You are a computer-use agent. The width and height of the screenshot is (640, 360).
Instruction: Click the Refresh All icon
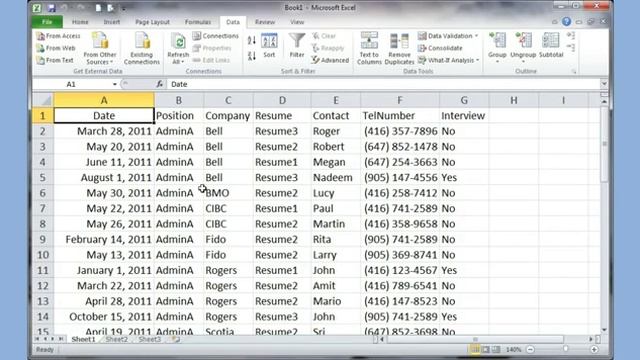[x=178, y=41]
